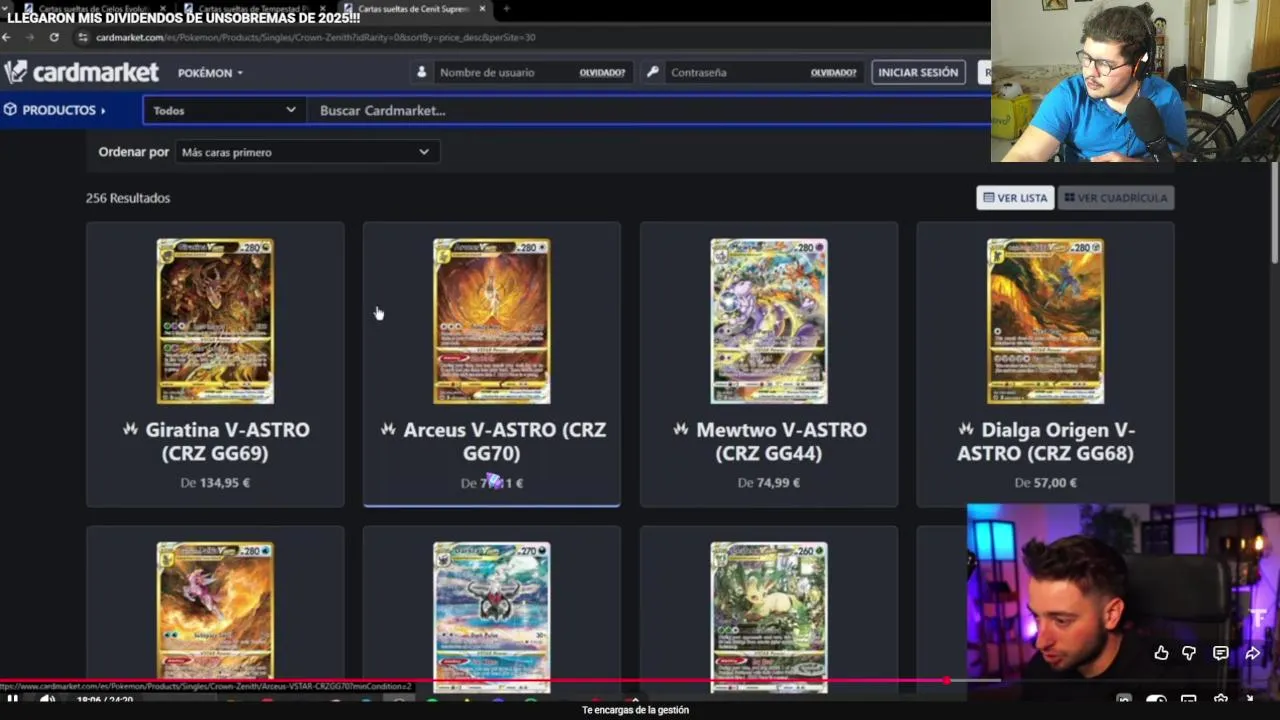
Task: Click OLVIDADO? next to username
Action: tap(602, 73)
